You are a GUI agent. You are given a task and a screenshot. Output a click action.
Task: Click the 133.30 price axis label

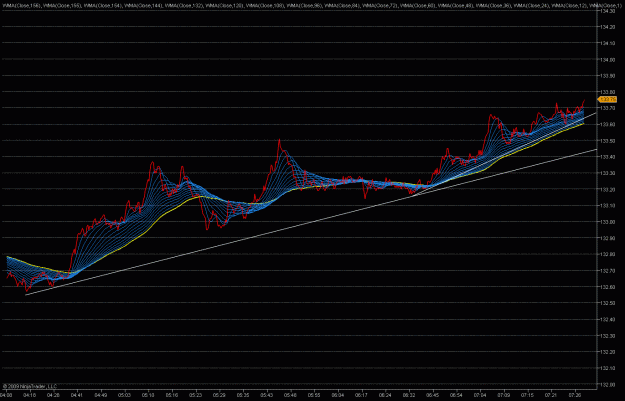(607, 173)
